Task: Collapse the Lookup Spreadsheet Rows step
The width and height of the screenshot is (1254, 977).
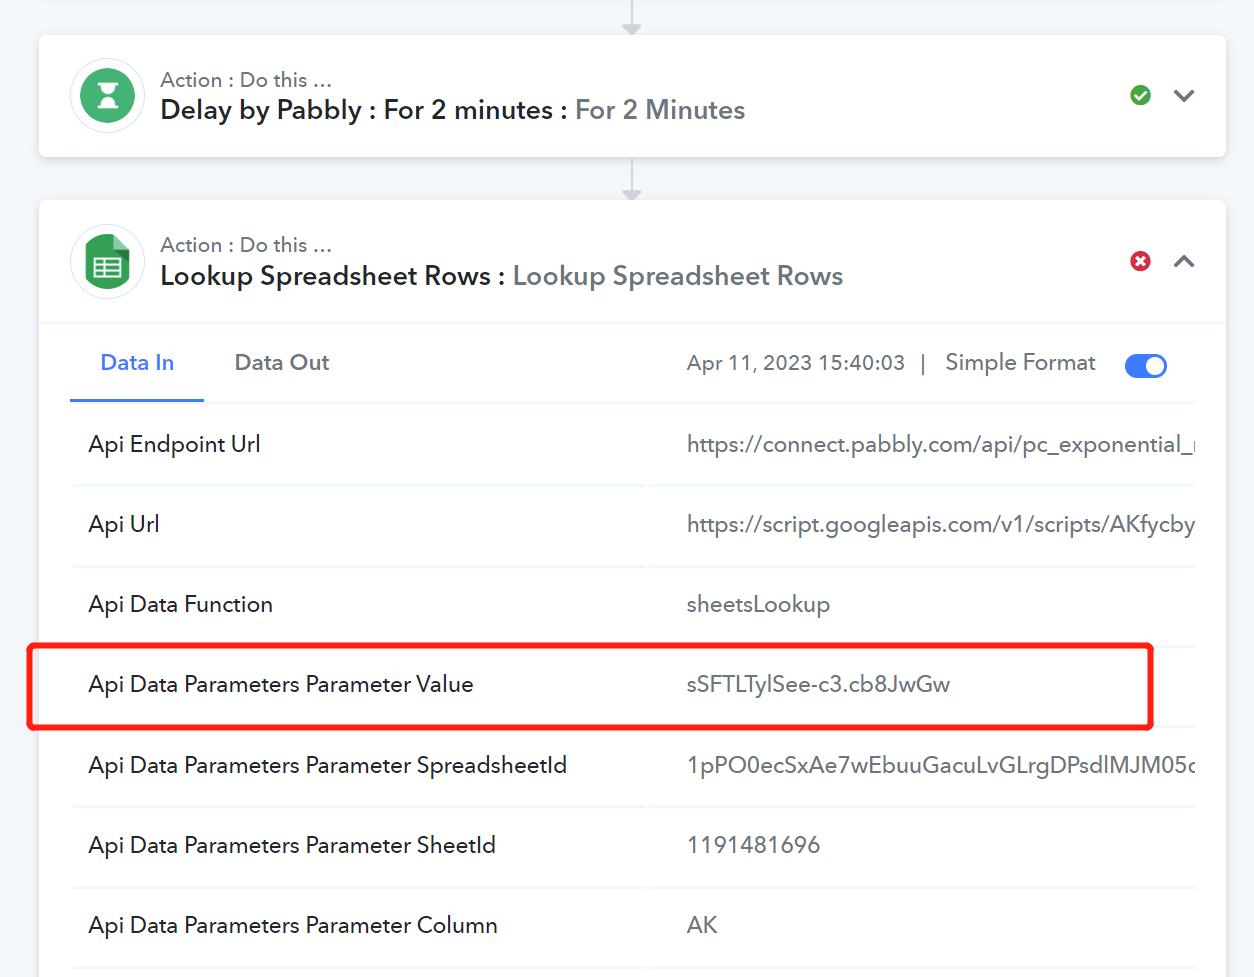Action: (x=1184, y=261)
